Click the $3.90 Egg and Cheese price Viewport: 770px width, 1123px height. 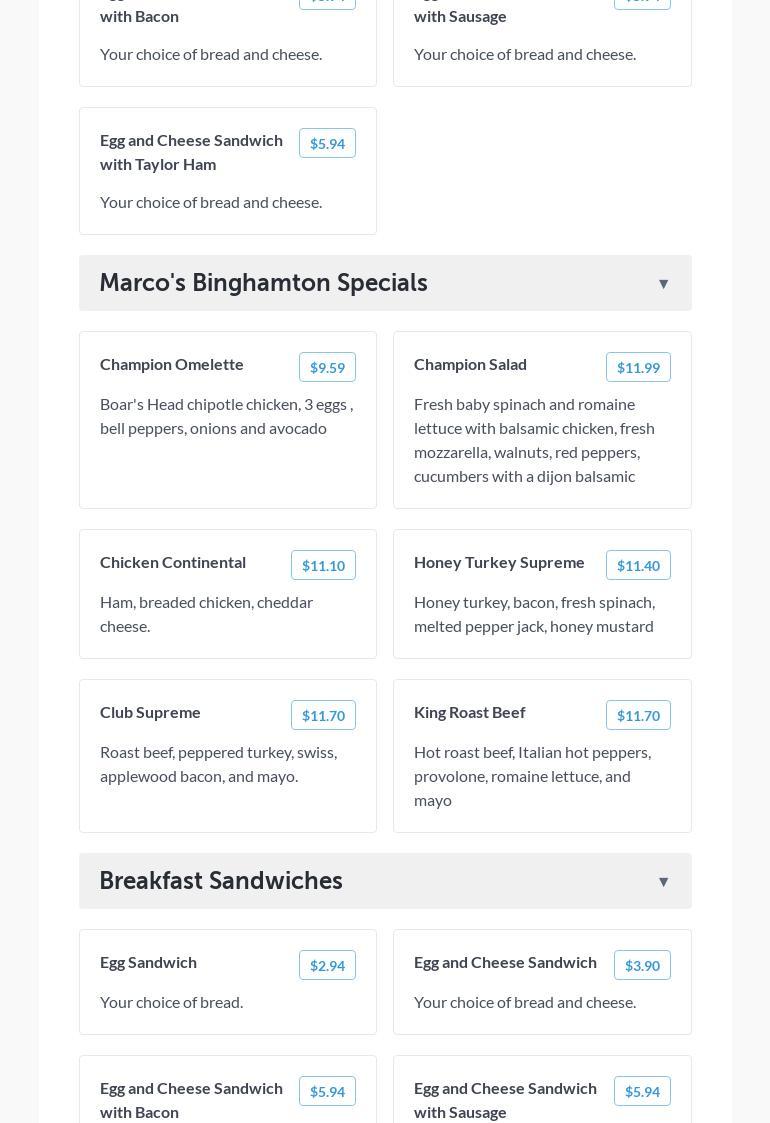point(642,965)
